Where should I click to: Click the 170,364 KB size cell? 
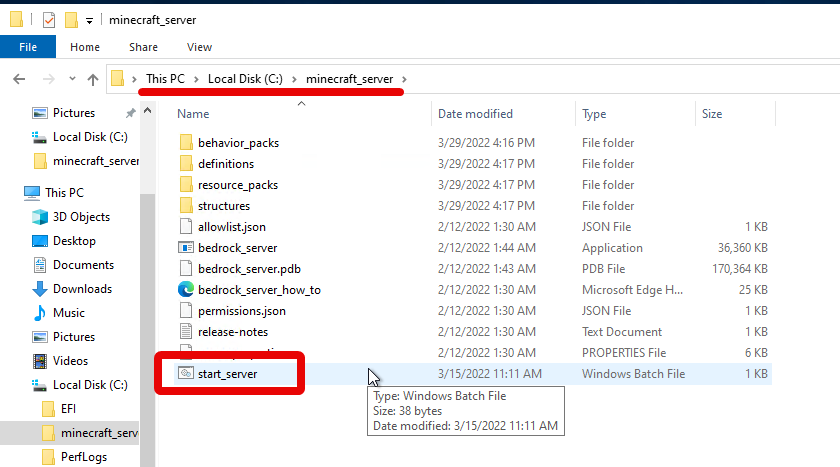(x=740, y=269)
